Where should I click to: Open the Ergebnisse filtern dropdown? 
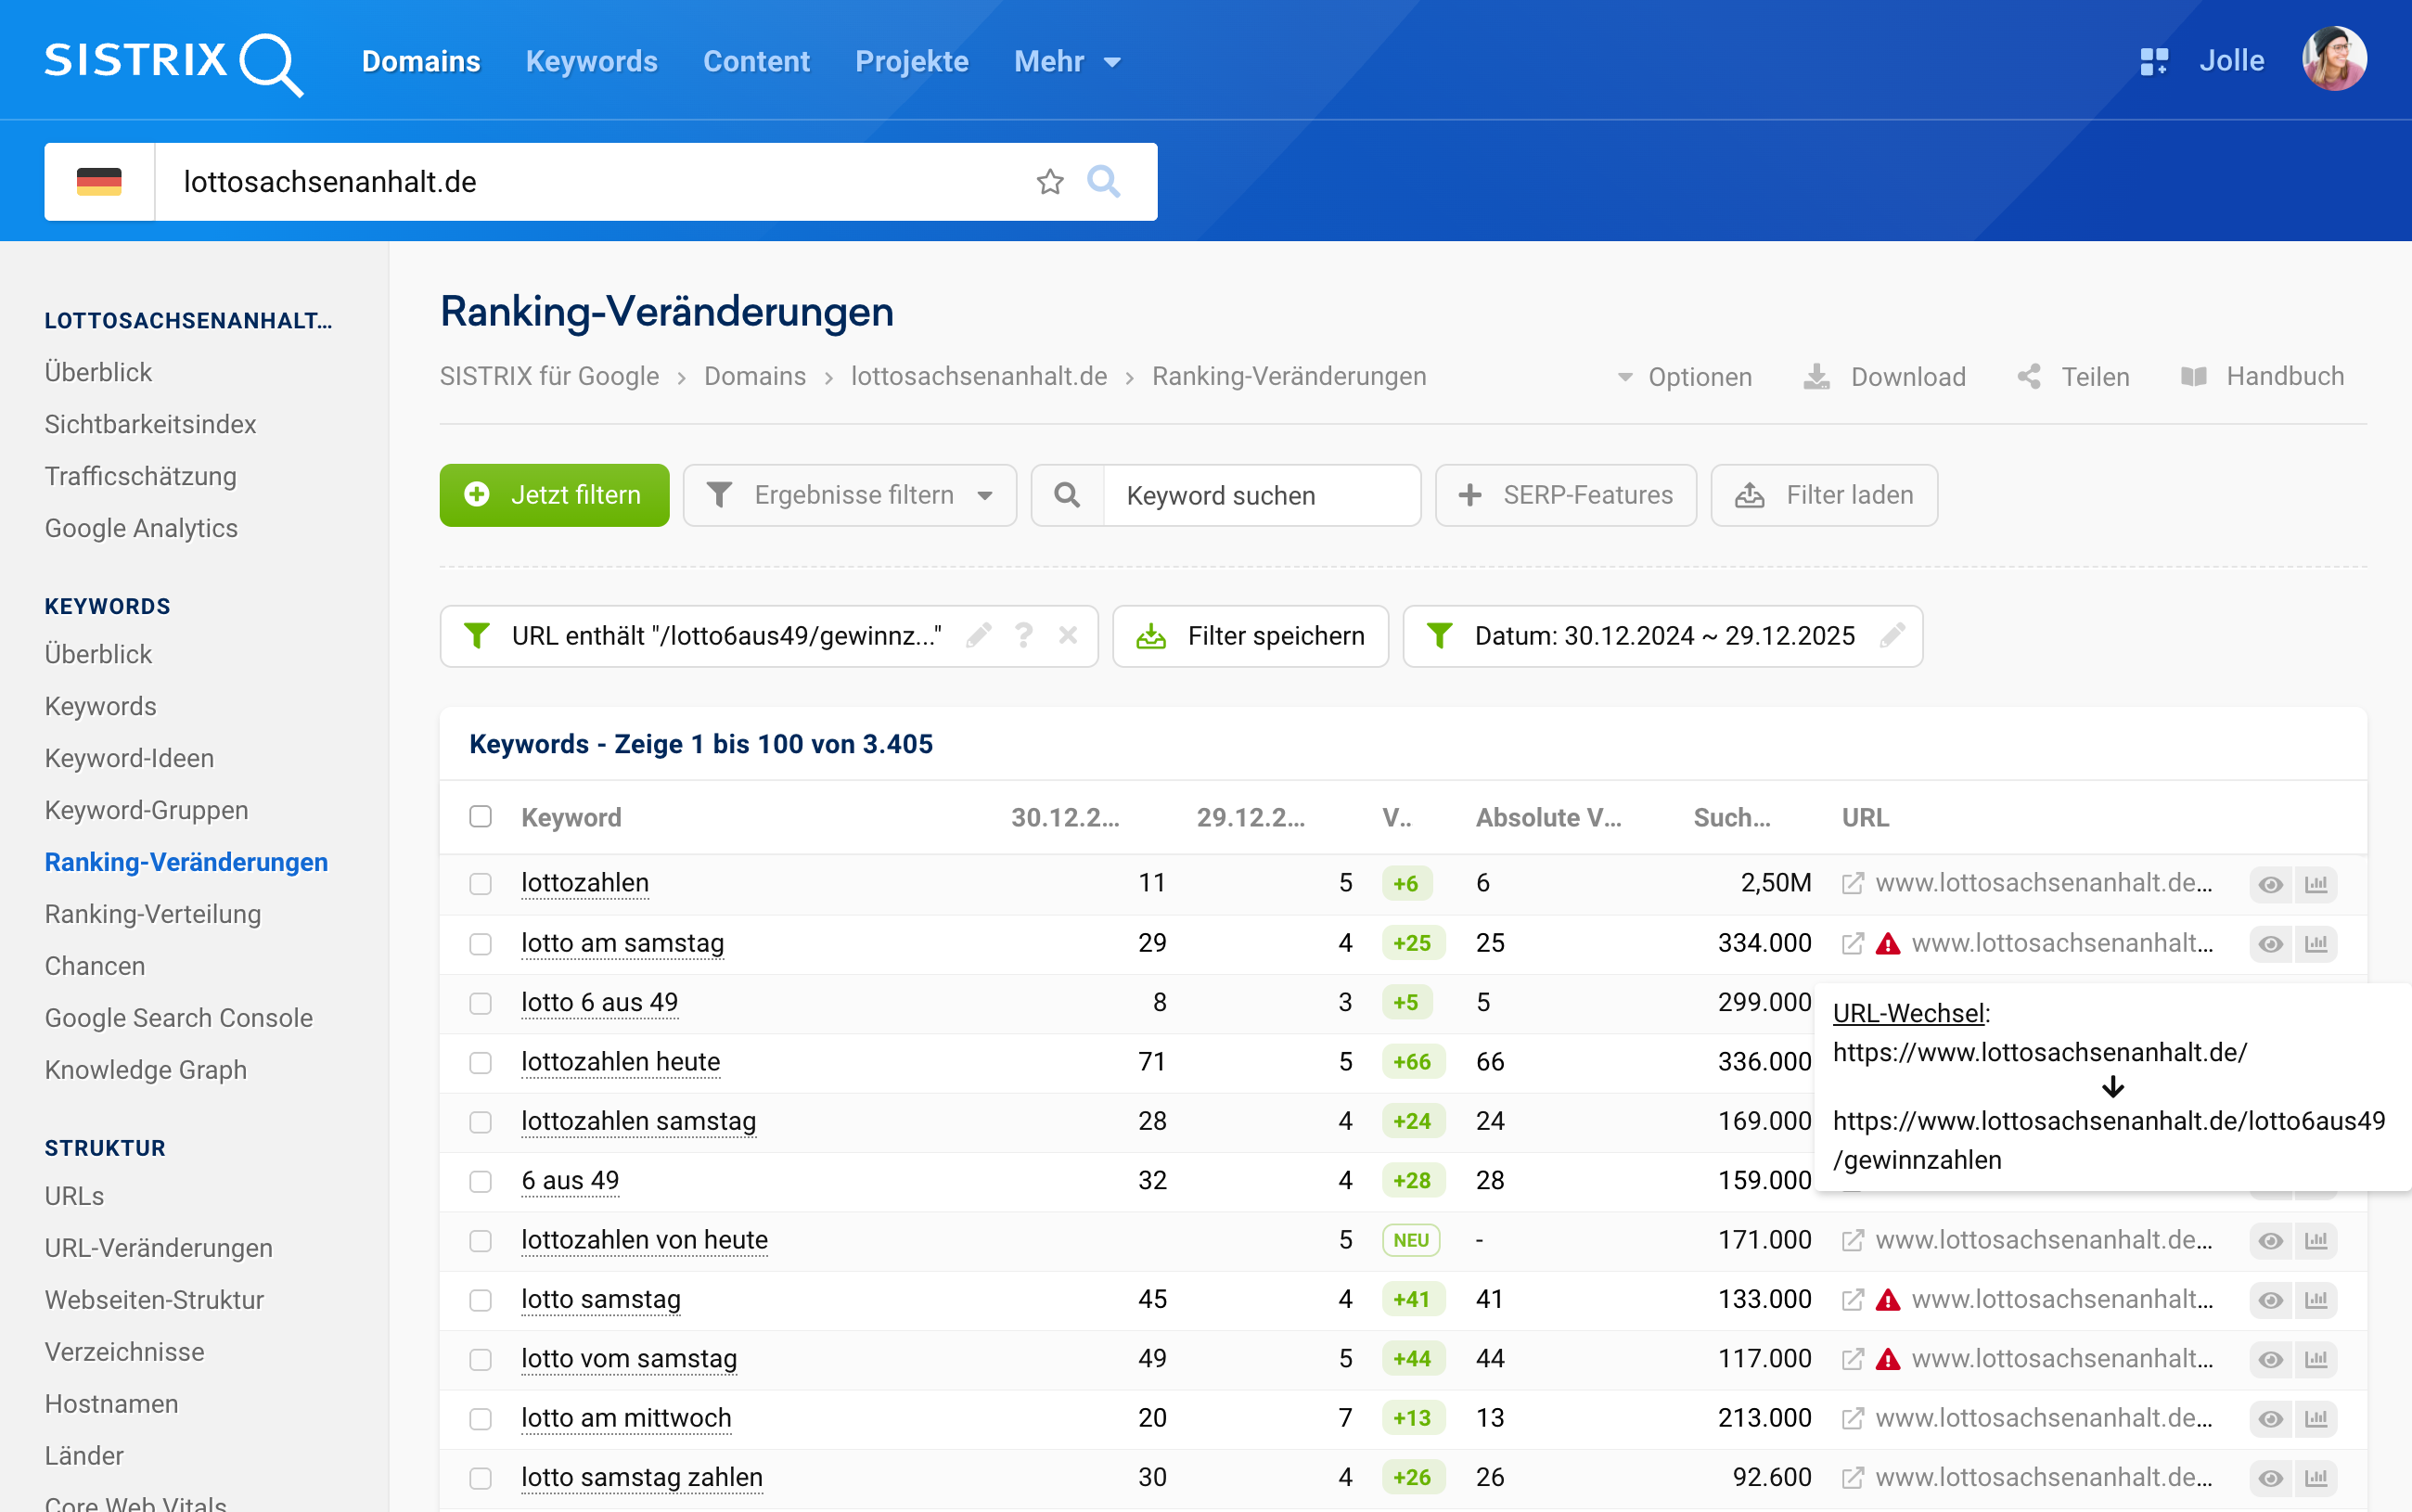[x=850, y=496]
